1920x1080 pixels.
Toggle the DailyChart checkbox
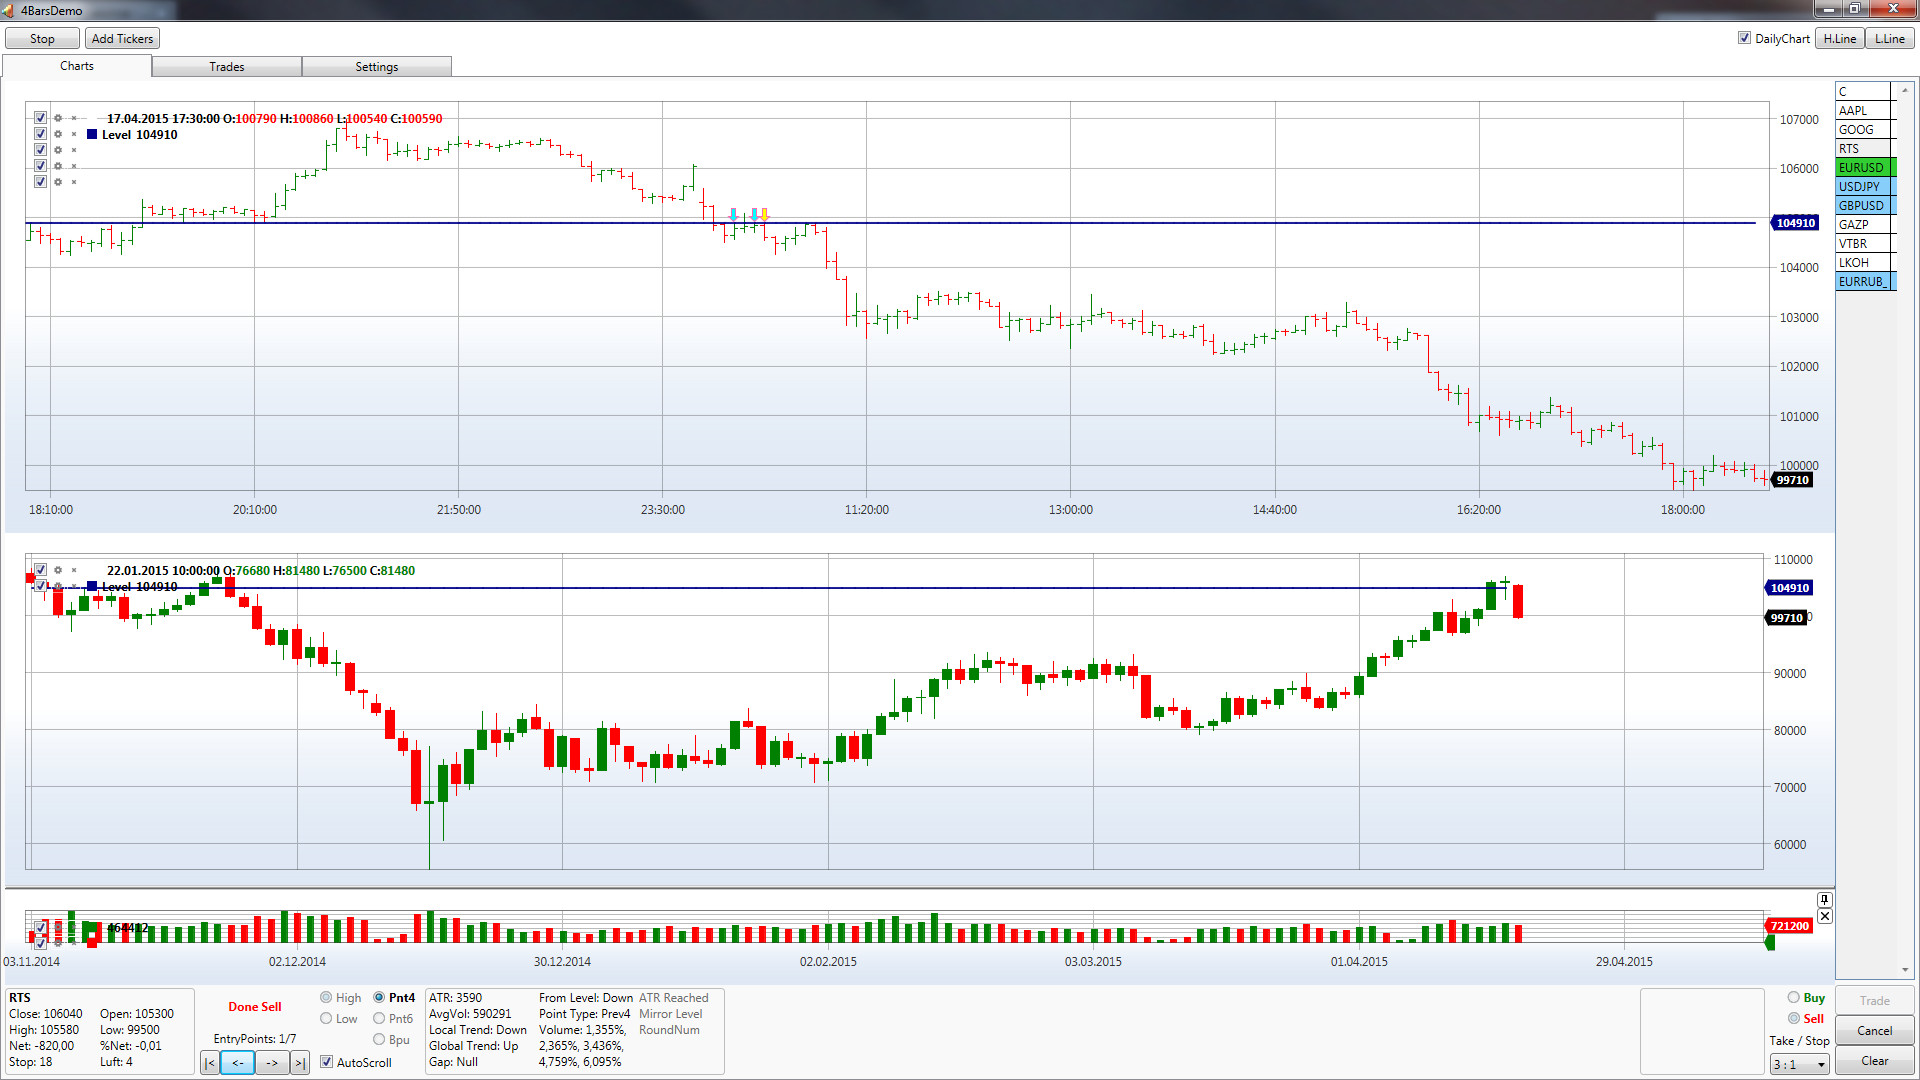(x=1744, y=38)
